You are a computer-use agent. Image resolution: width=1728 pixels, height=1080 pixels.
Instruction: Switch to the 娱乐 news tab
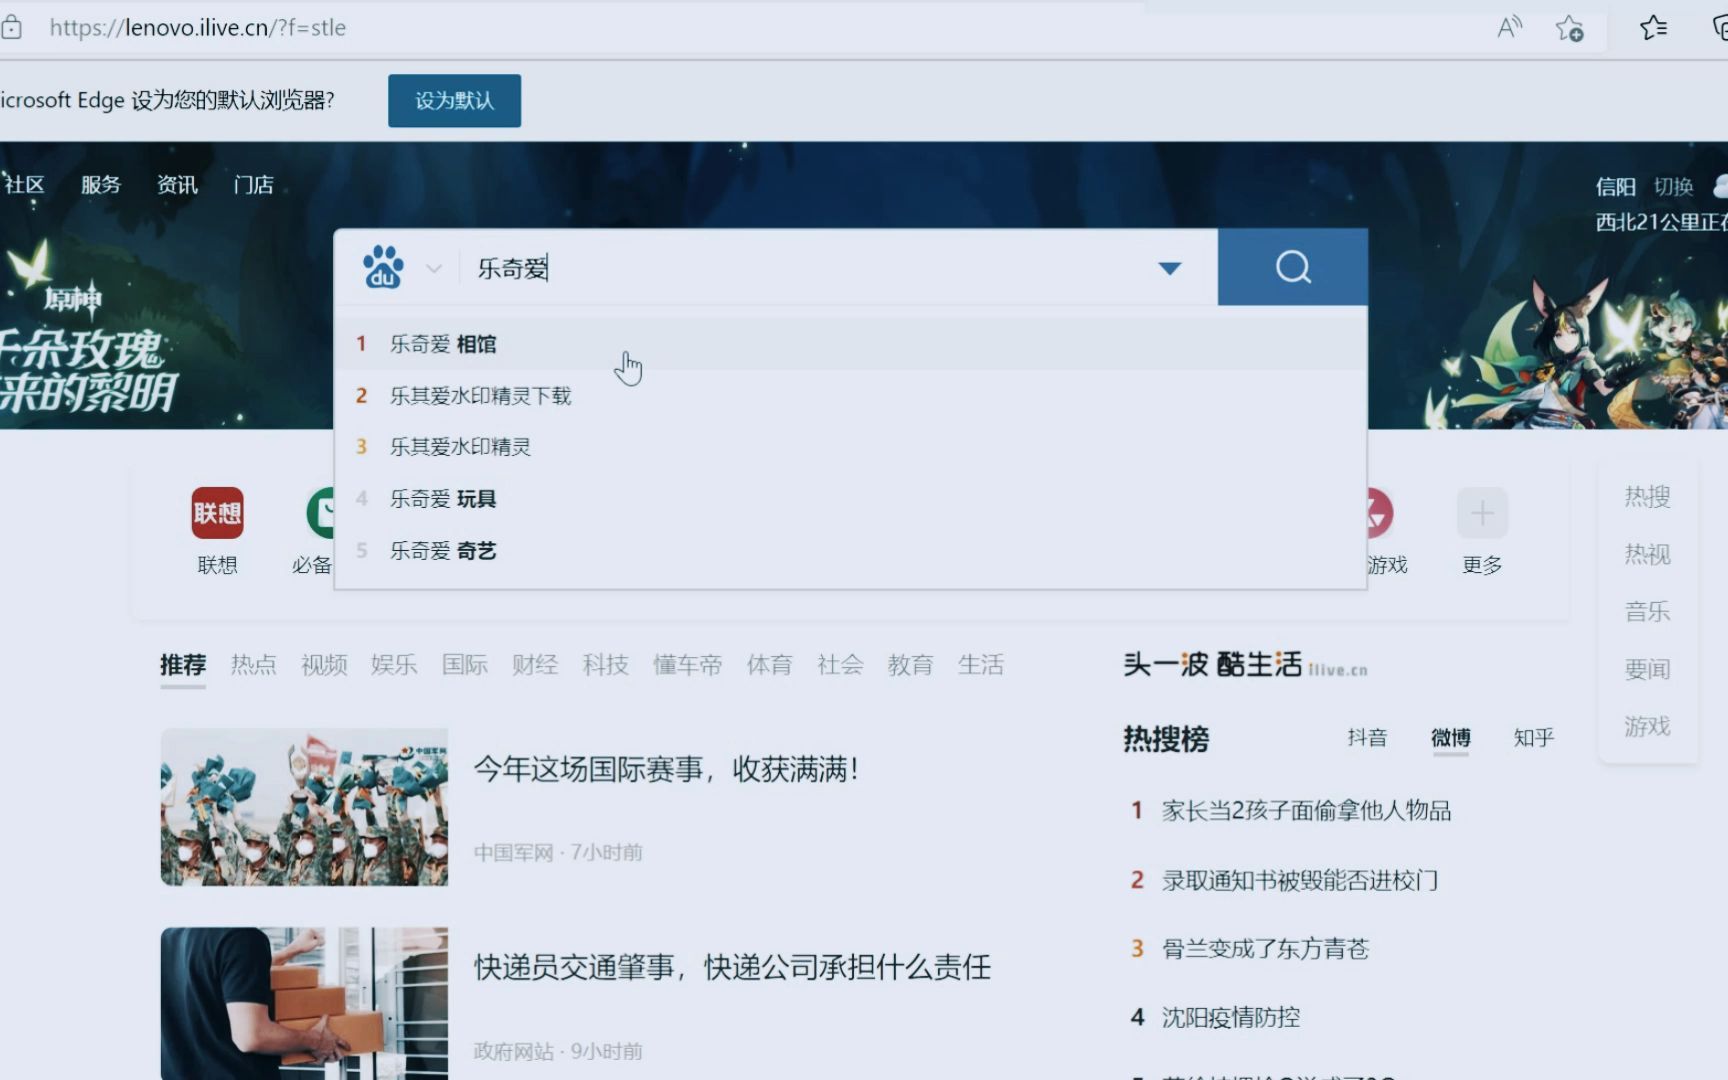tap(394, 665)
